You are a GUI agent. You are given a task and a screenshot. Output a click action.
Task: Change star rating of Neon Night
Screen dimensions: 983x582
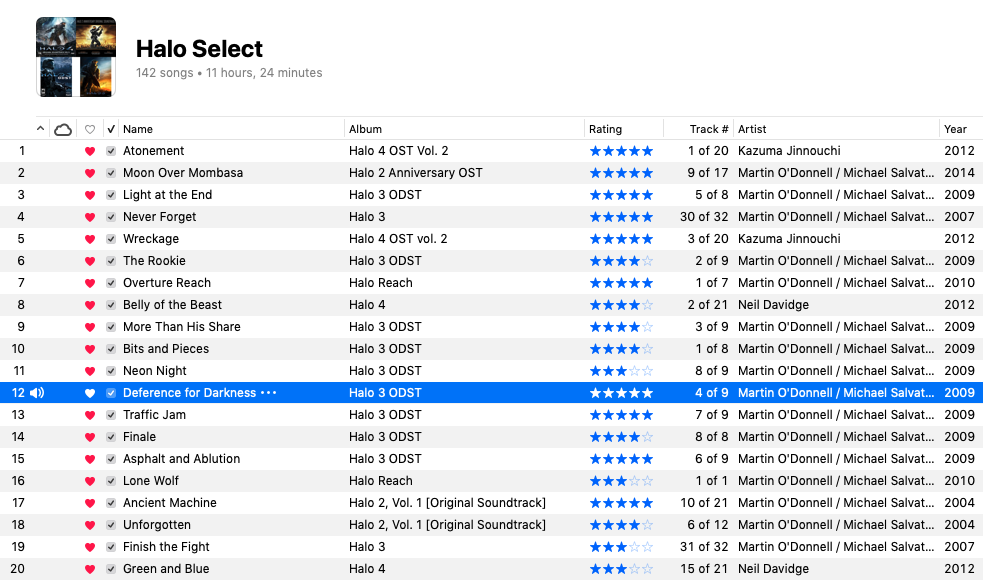click(x=621, y=371)
